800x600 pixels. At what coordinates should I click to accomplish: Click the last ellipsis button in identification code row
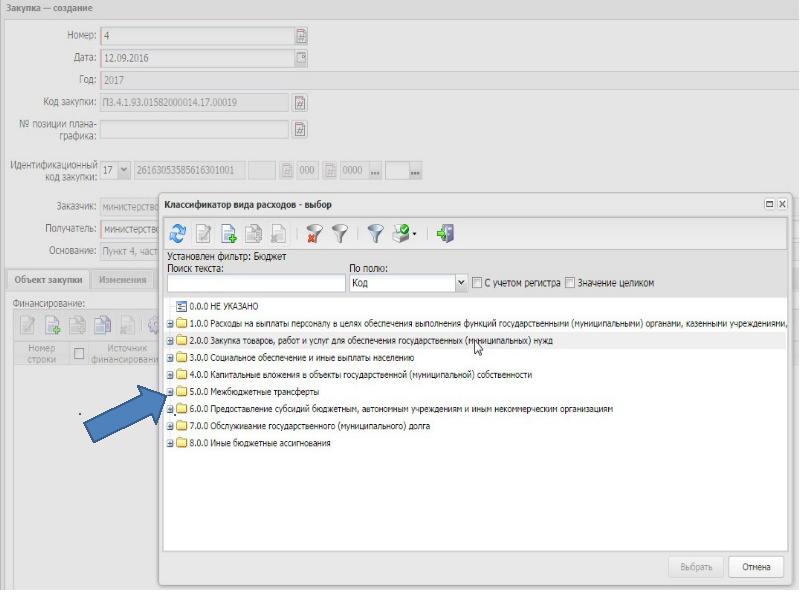415,171
